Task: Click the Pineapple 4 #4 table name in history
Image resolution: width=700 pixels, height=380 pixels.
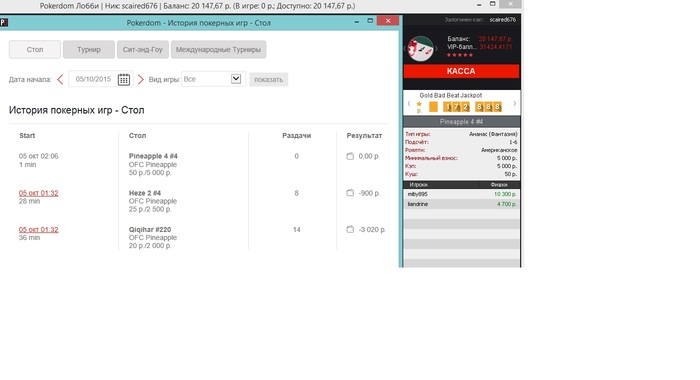Action: [x=153, y=156]
